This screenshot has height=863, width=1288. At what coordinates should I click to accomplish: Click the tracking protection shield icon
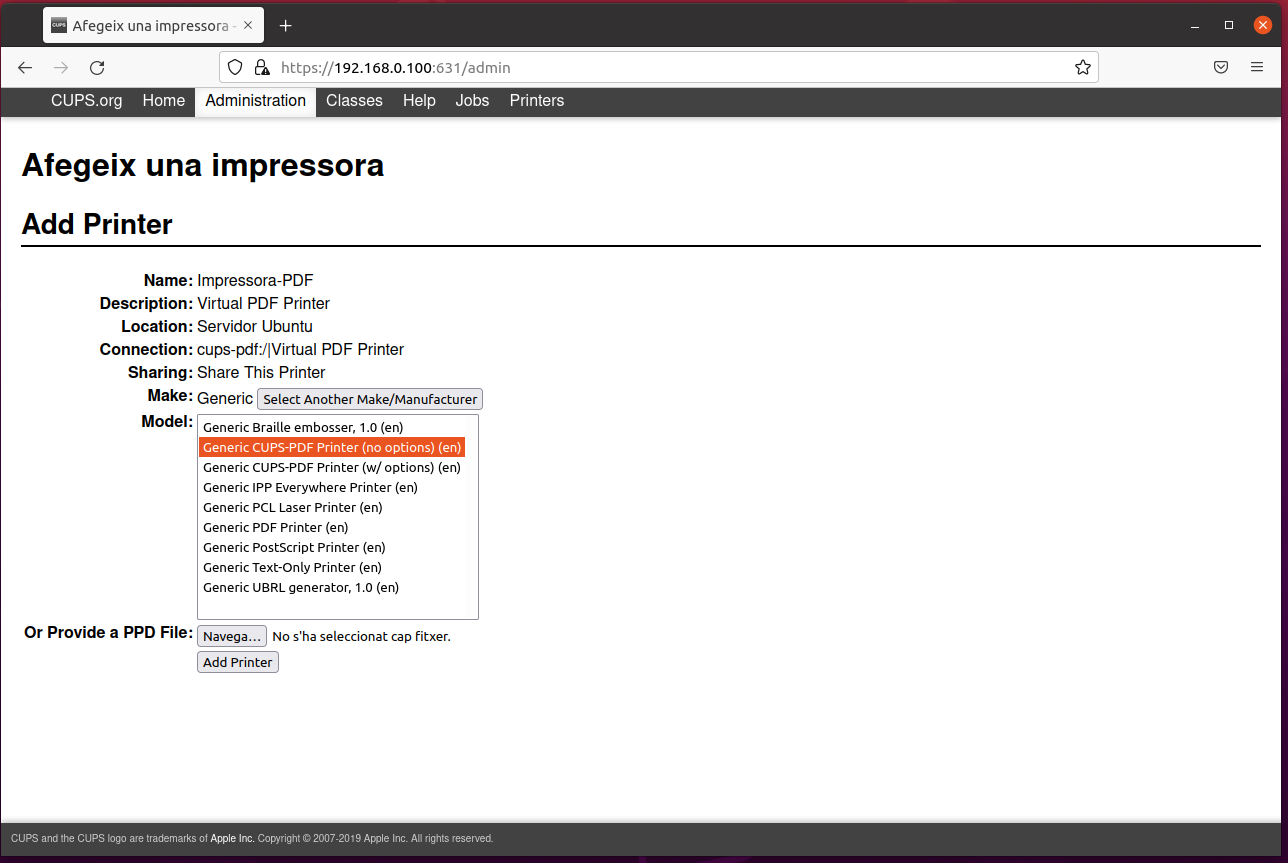tap(235, 68)
